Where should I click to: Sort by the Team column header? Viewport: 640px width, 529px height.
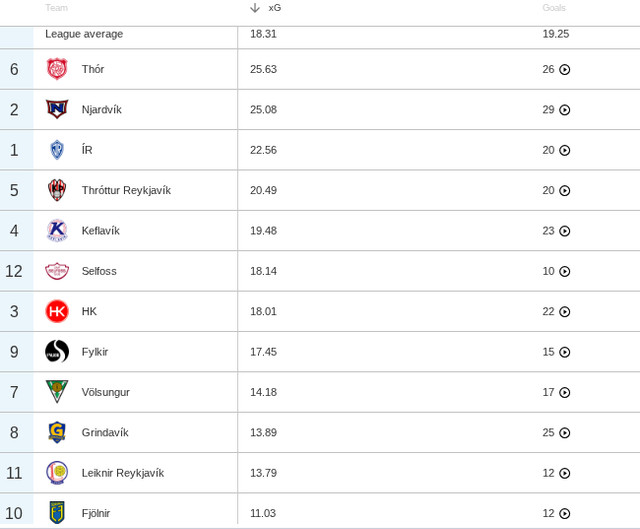pos(56,8)
